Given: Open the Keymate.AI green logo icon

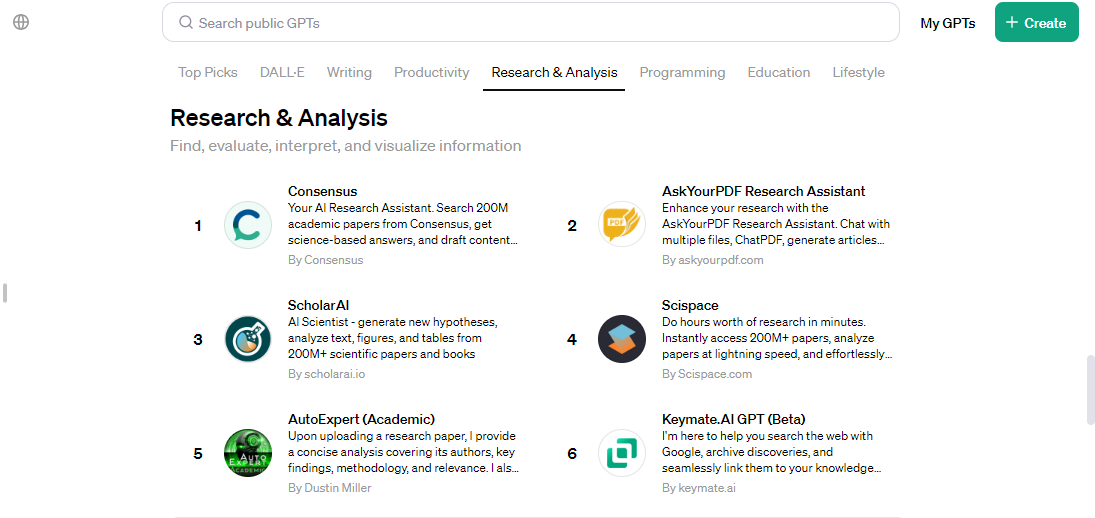Looking at the screenshot, I should 621,453.
